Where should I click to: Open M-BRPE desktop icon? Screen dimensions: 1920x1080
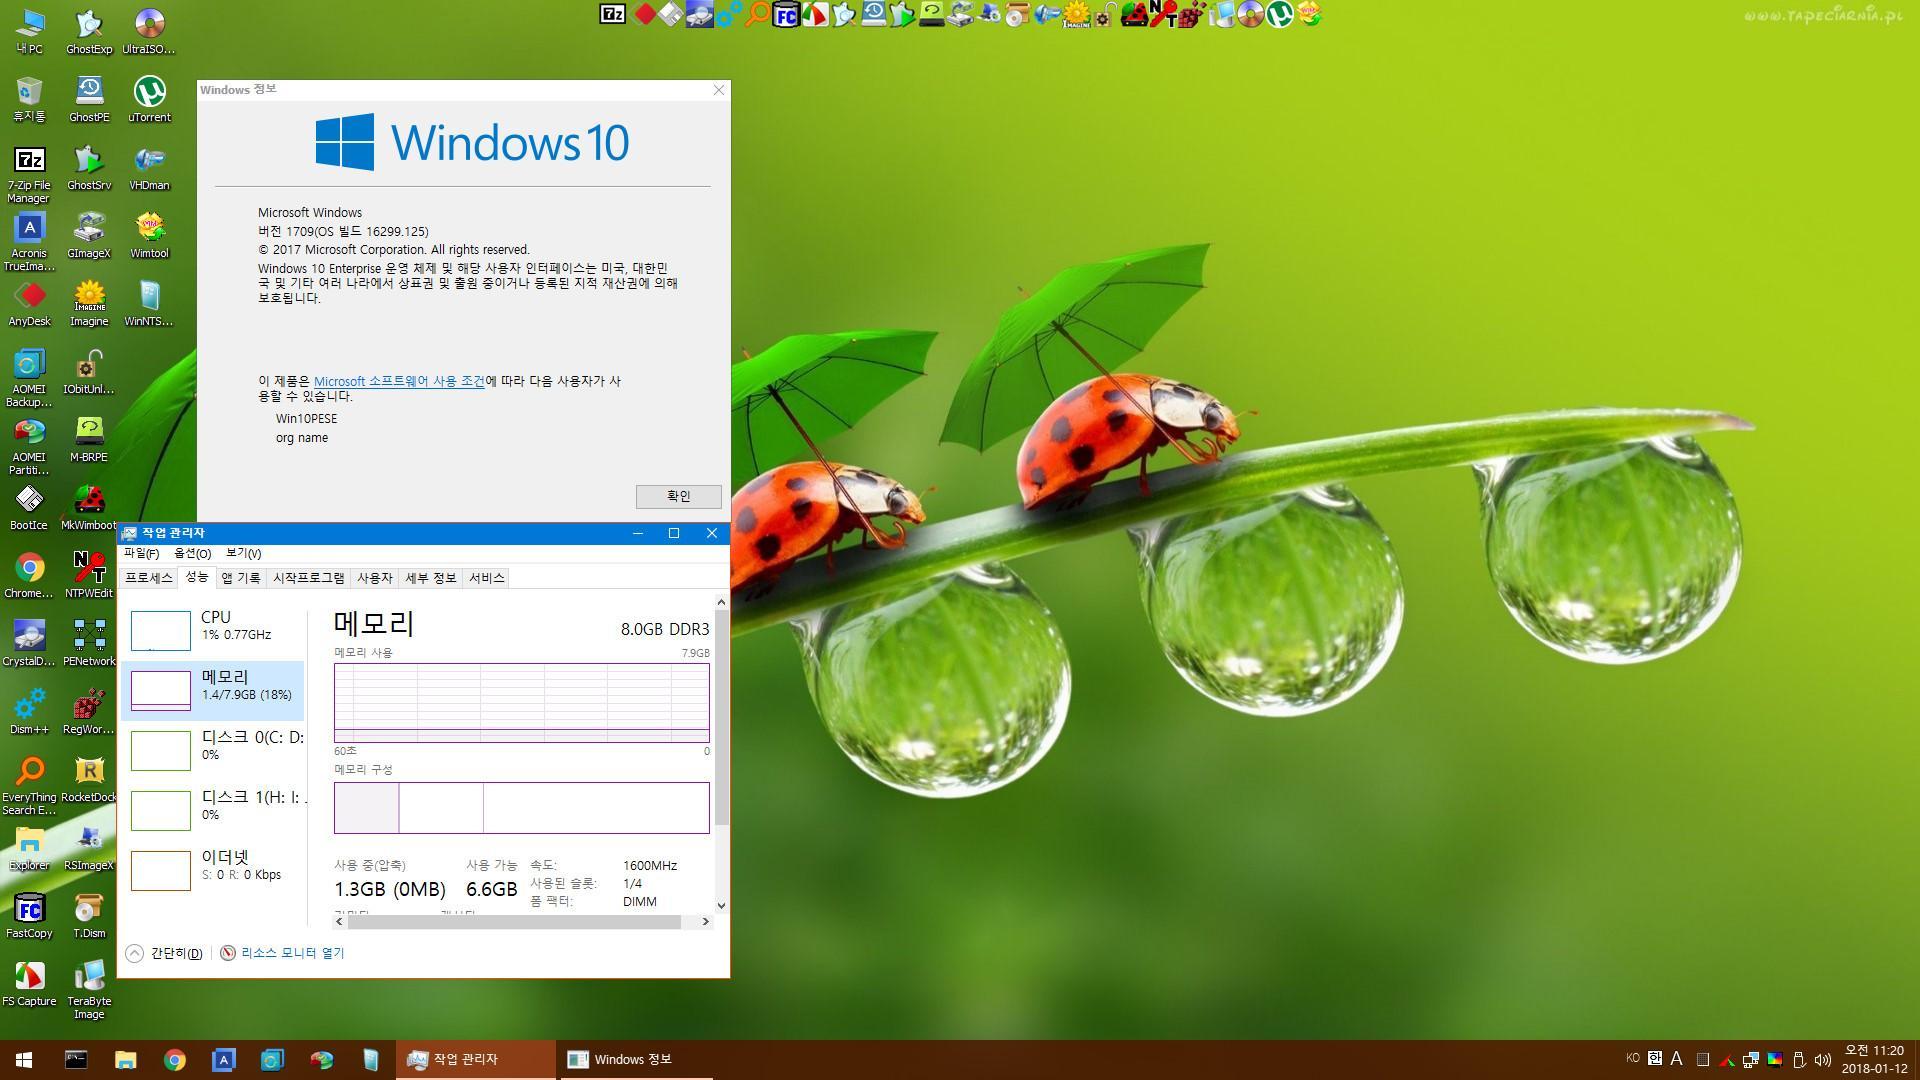89,439
